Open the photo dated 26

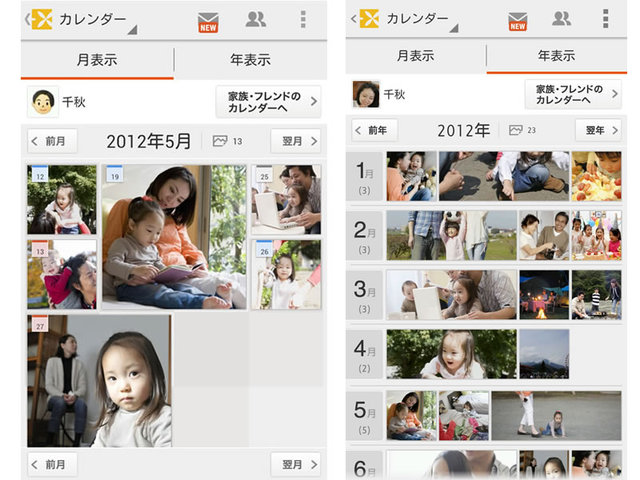click(286, 274)
